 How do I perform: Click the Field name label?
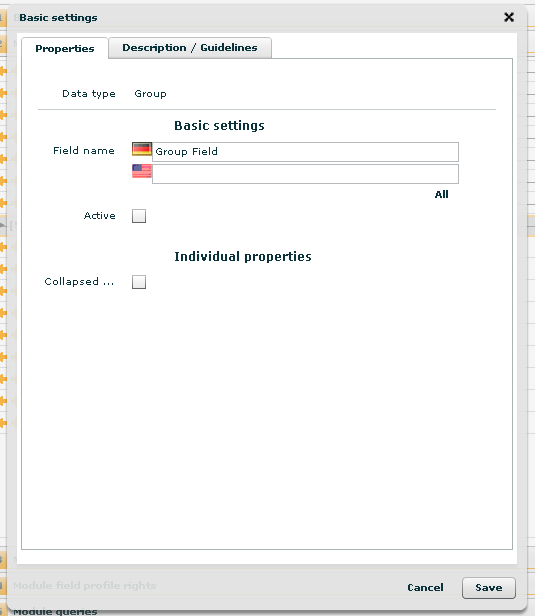(84, 150)
